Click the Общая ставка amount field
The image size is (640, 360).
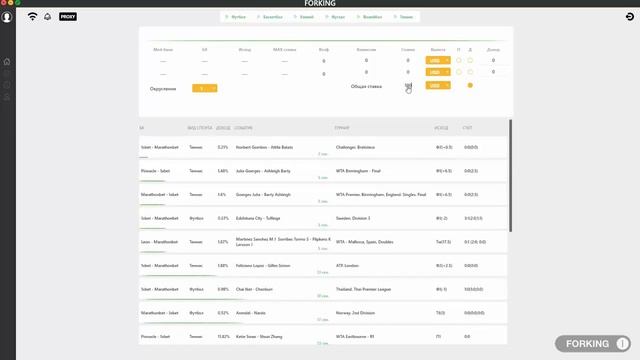(408, 86)
